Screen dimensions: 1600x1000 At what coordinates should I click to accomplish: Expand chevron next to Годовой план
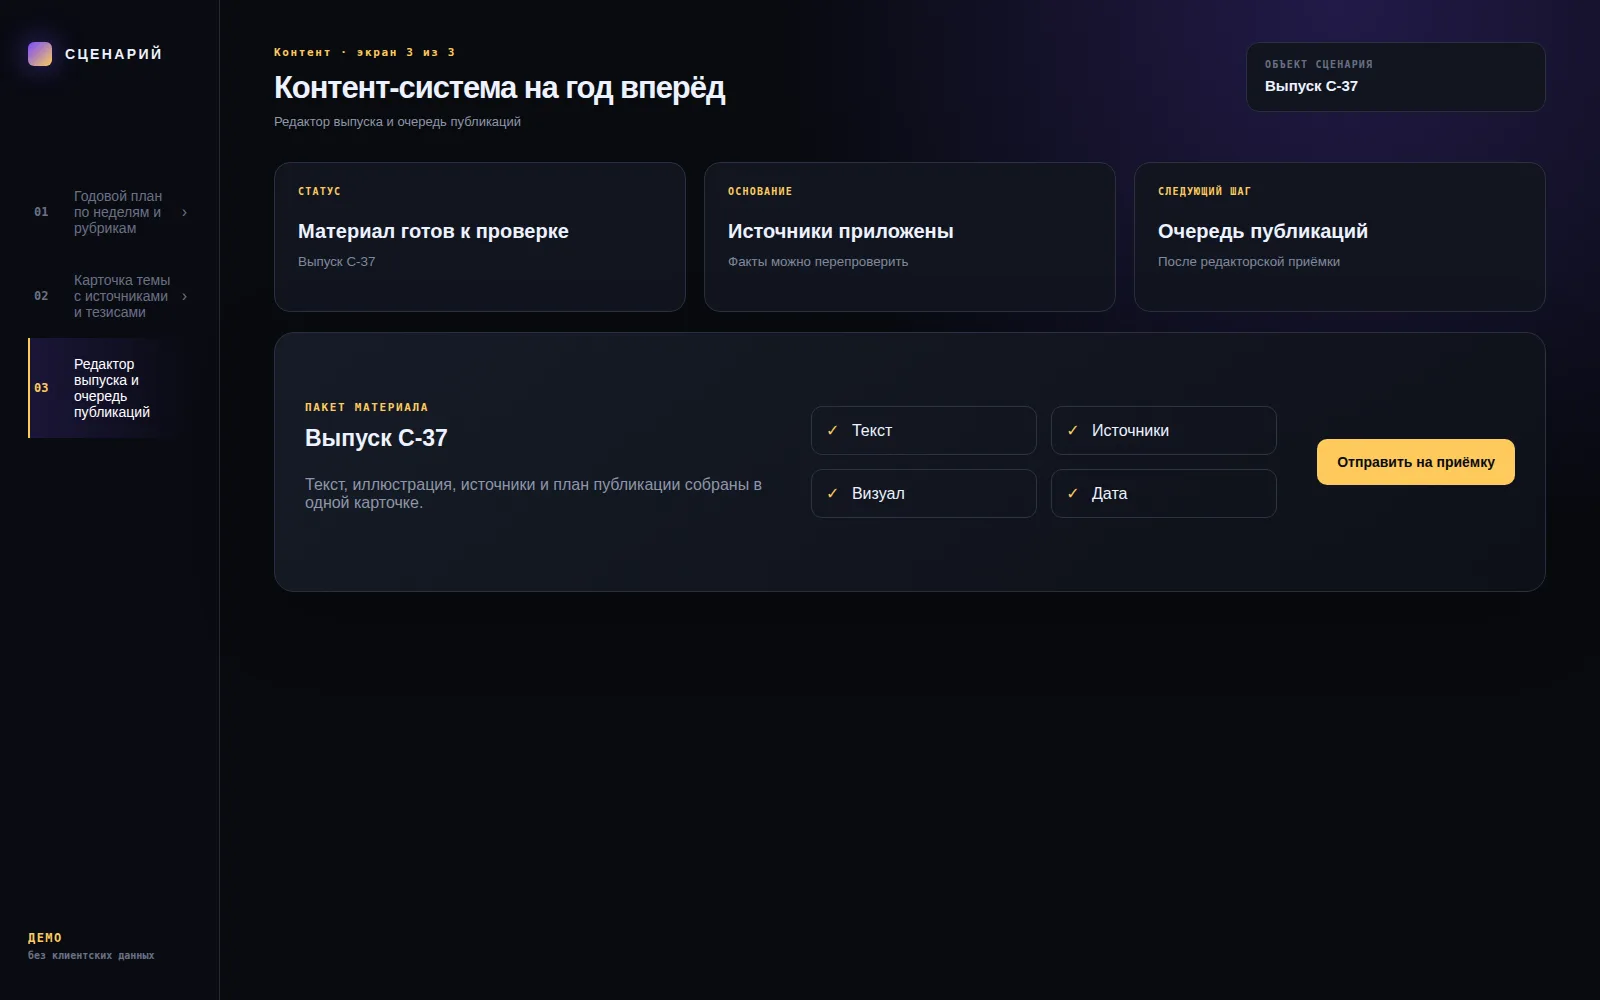184,212
